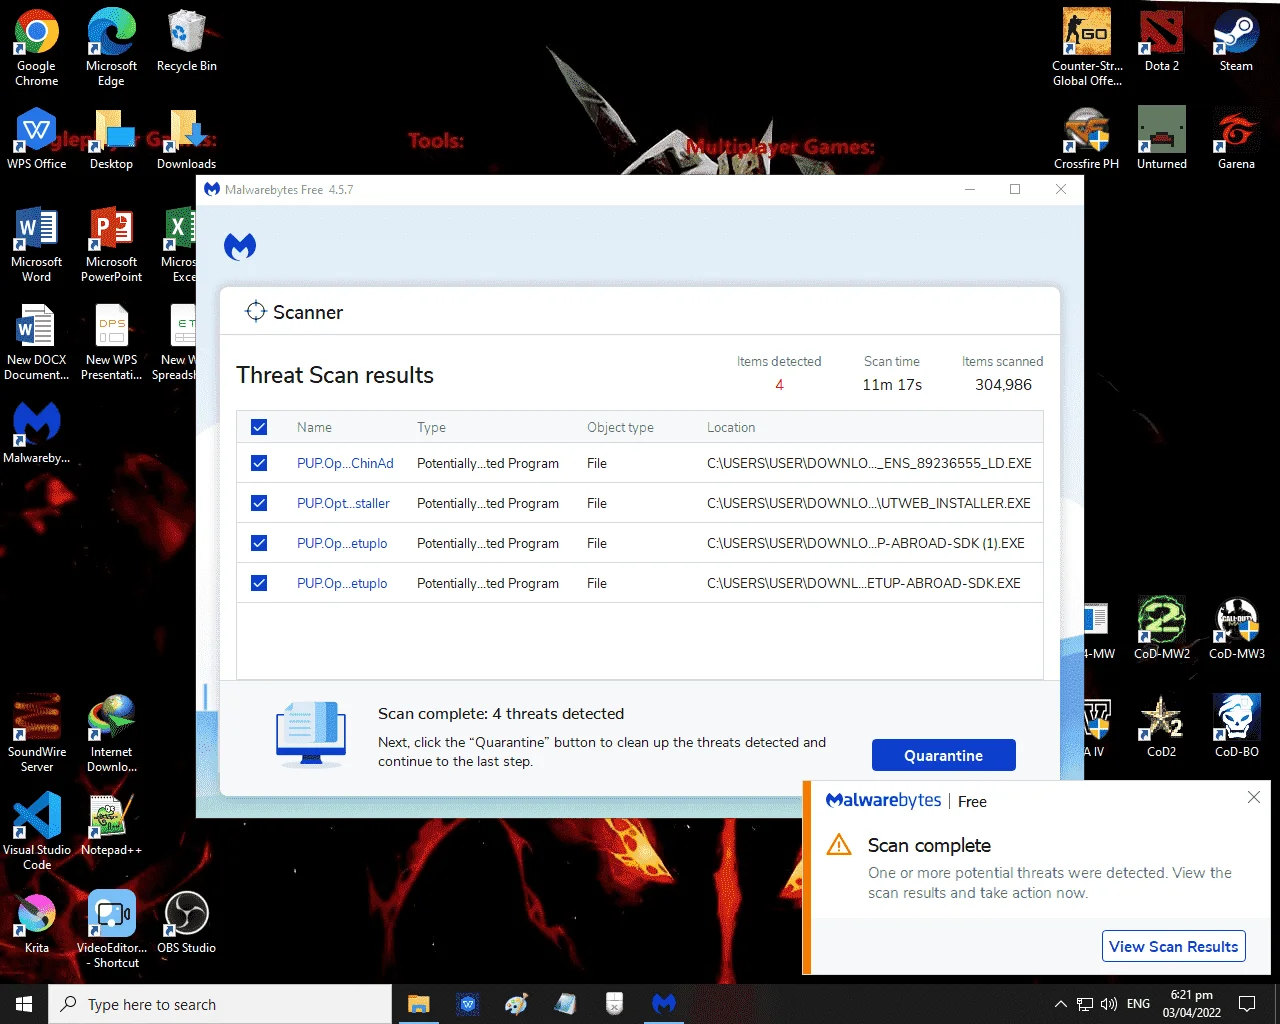Launch Counter-Strike Global Offensive shortcut
This screenshot has width=1280, height=1024.
click(1087, 47)
